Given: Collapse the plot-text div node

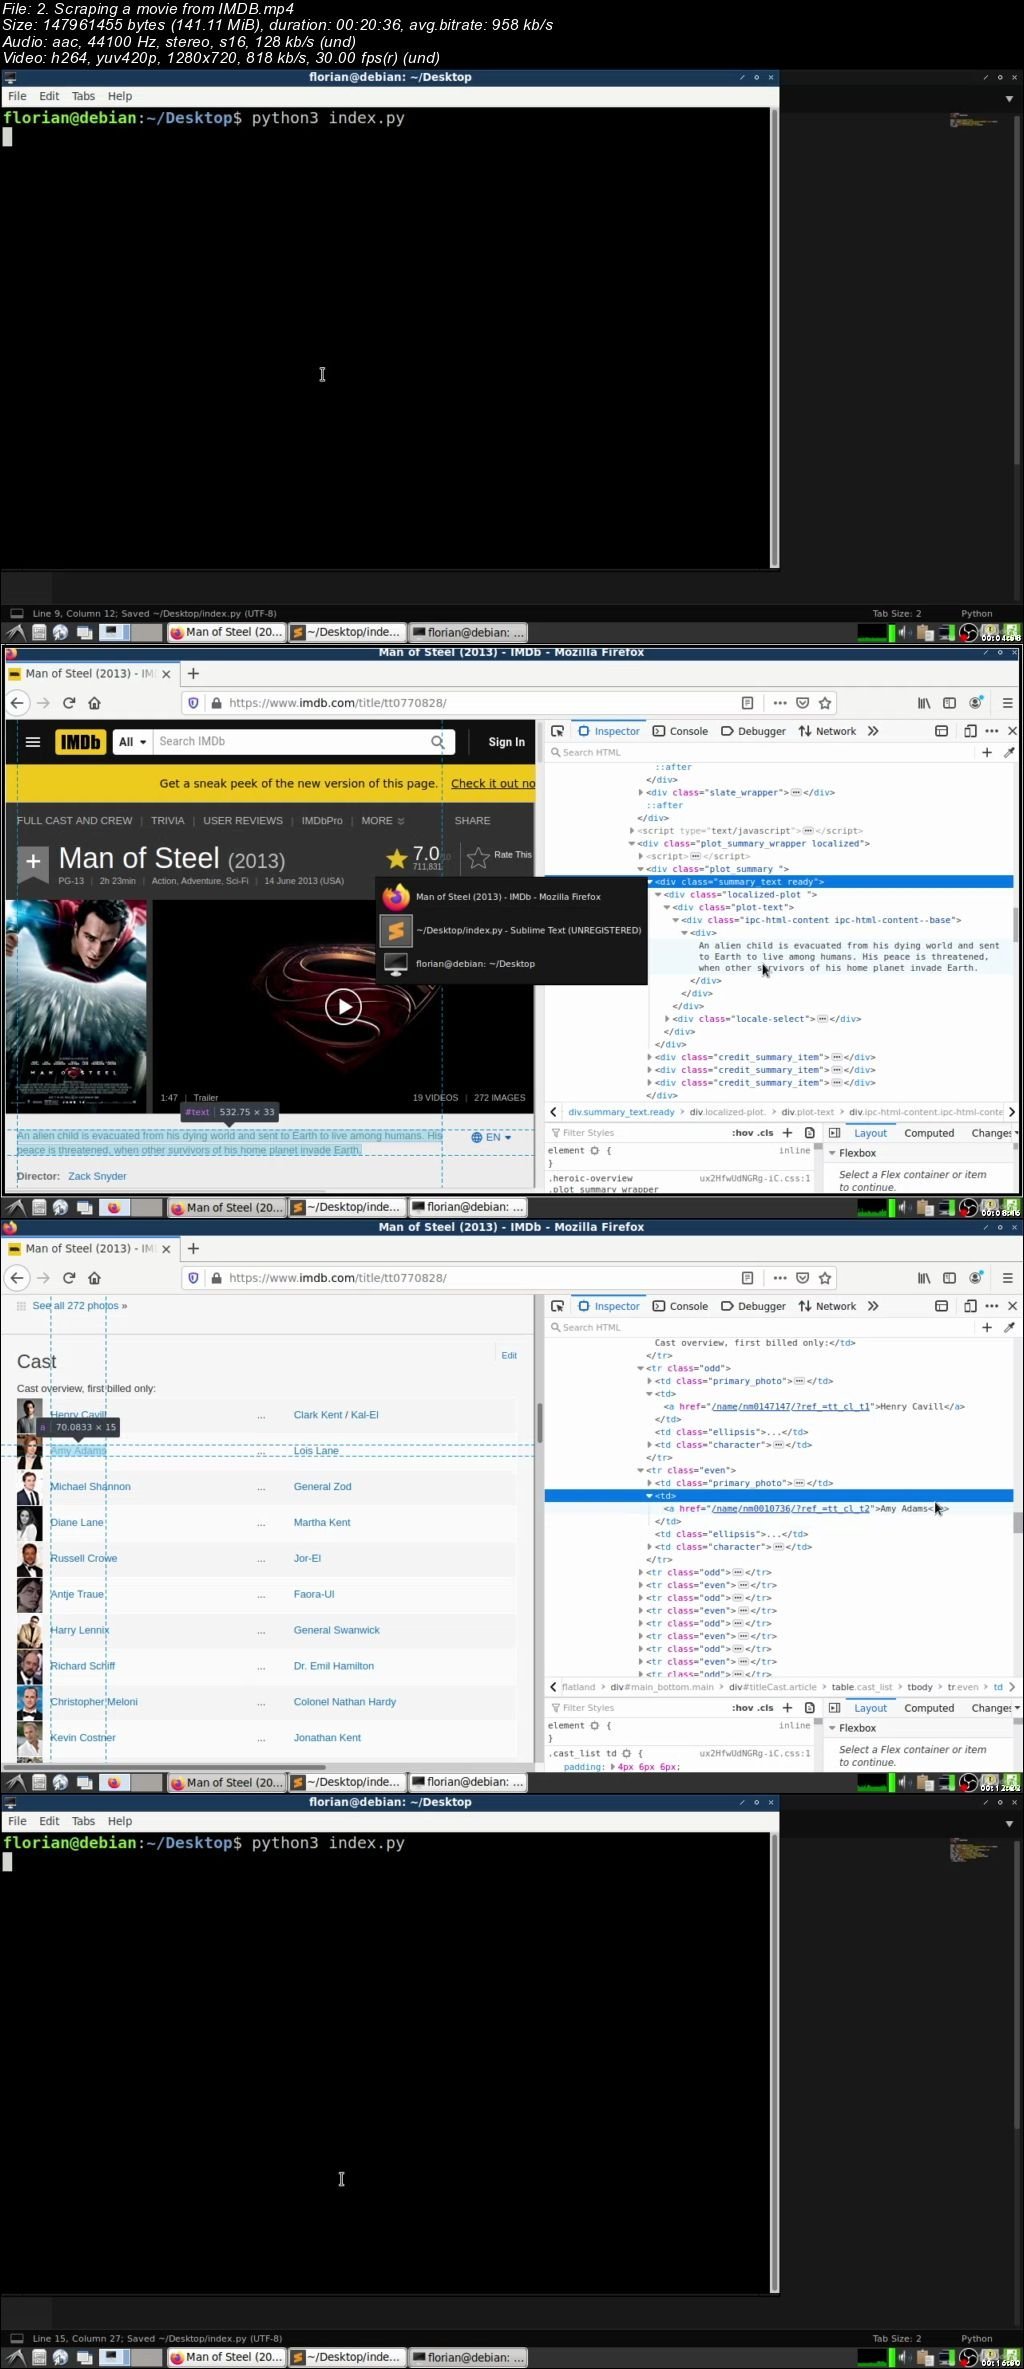Looking at the screenshot, I should (667, 907).
